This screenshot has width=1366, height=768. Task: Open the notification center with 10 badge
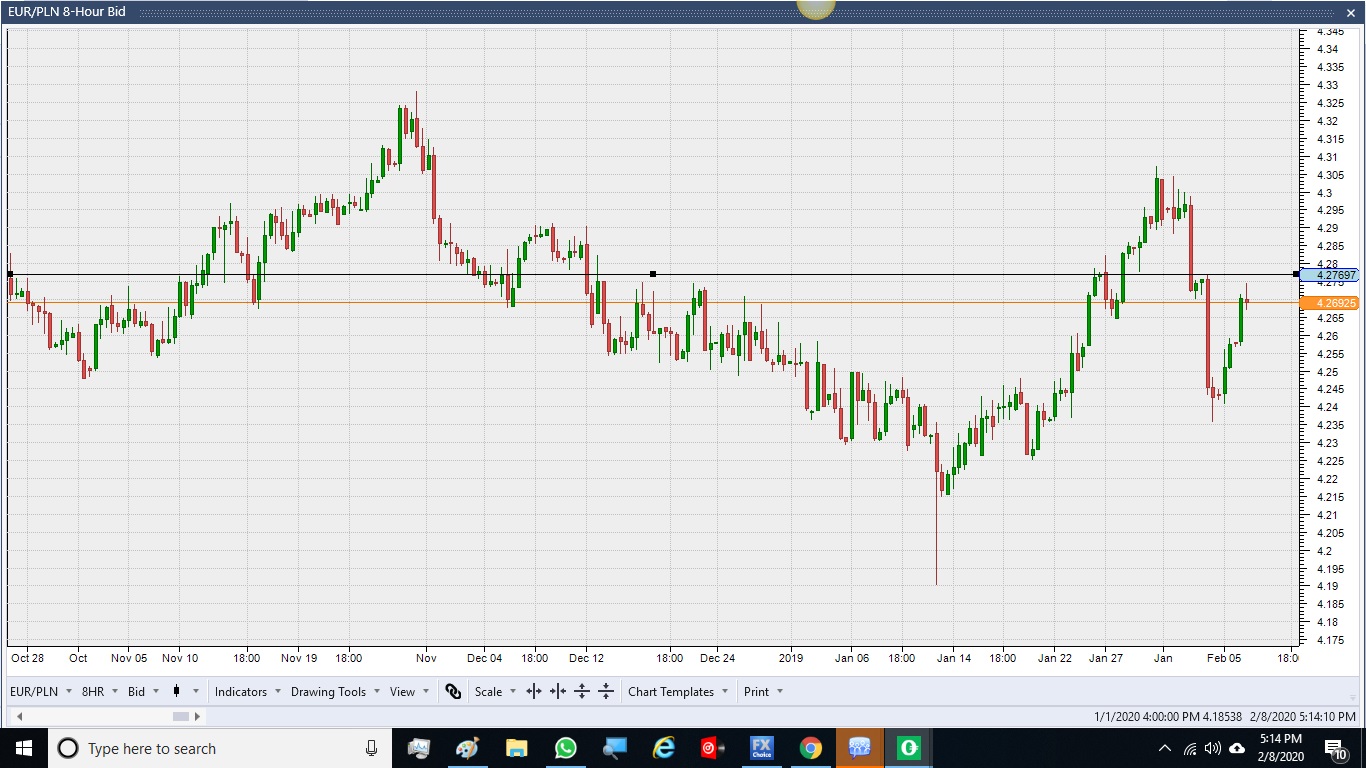point(1336,748)
